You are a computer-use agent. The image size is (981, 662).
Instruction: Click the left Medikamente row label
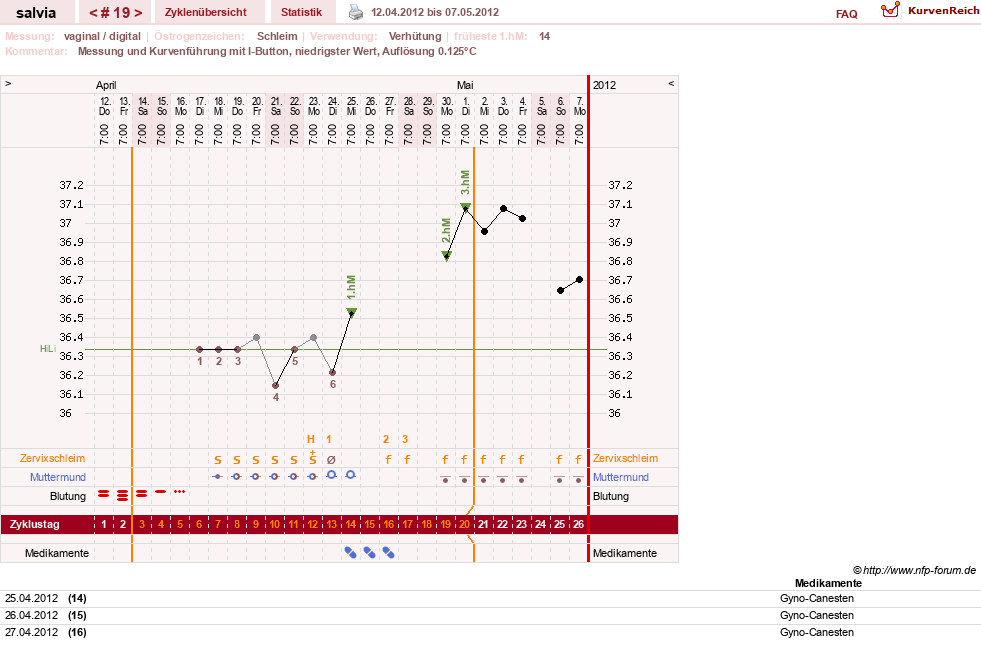(57, 553)
